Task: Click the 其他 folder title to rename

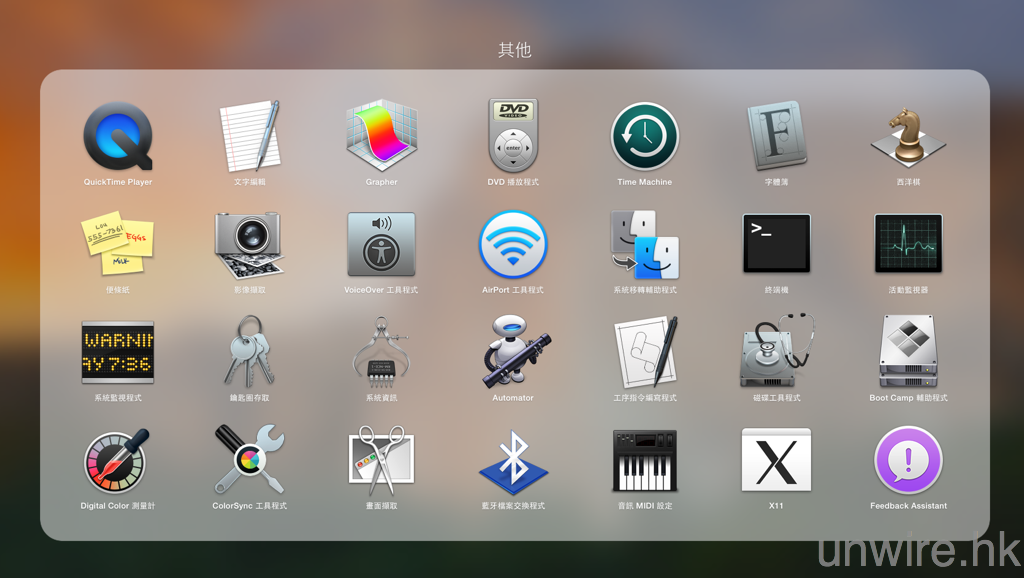Action: tap(514, 50)
